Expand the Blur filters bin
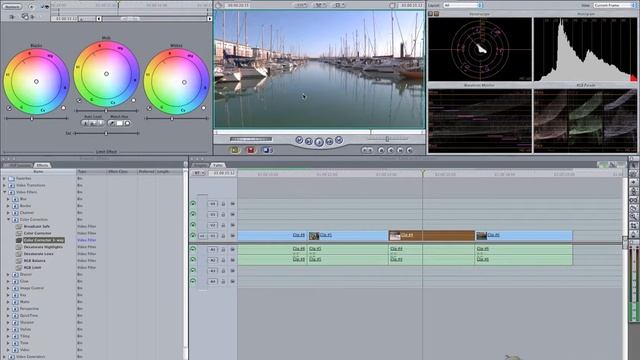 8,199
